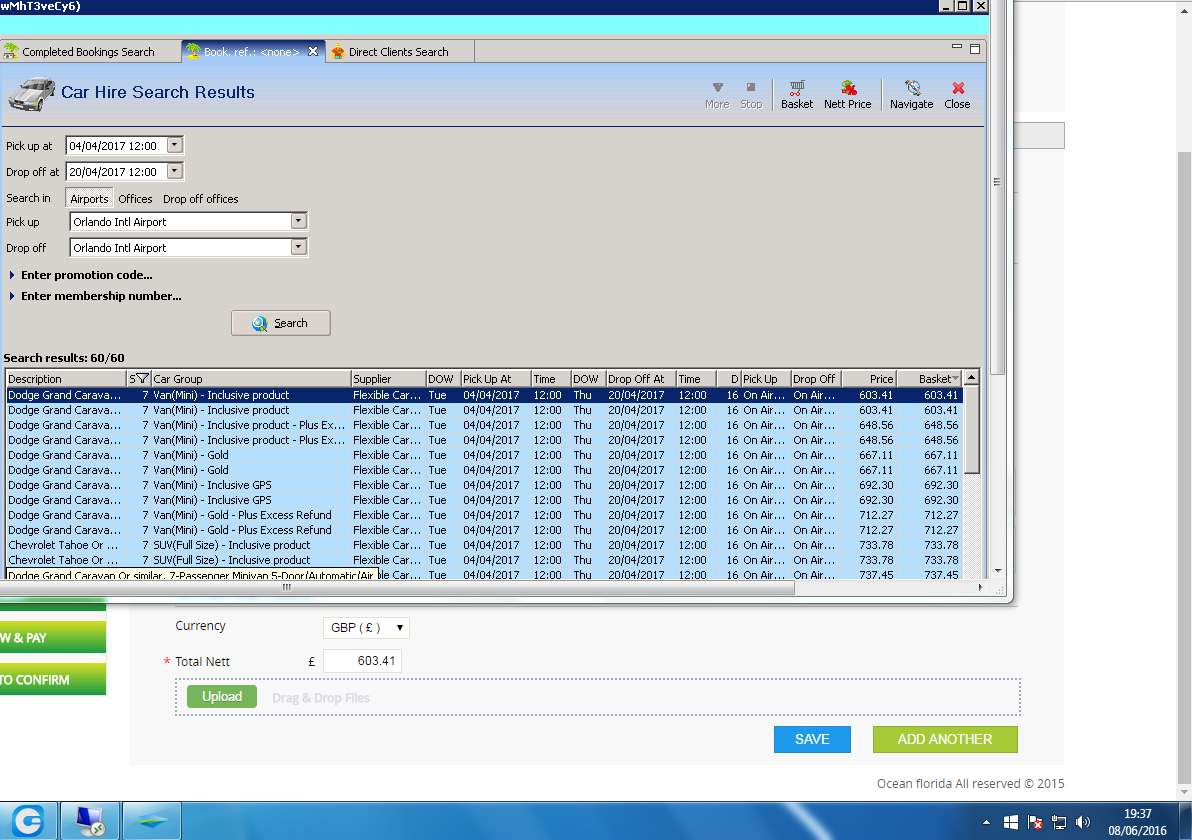Click the blue SAVE button

812,739
